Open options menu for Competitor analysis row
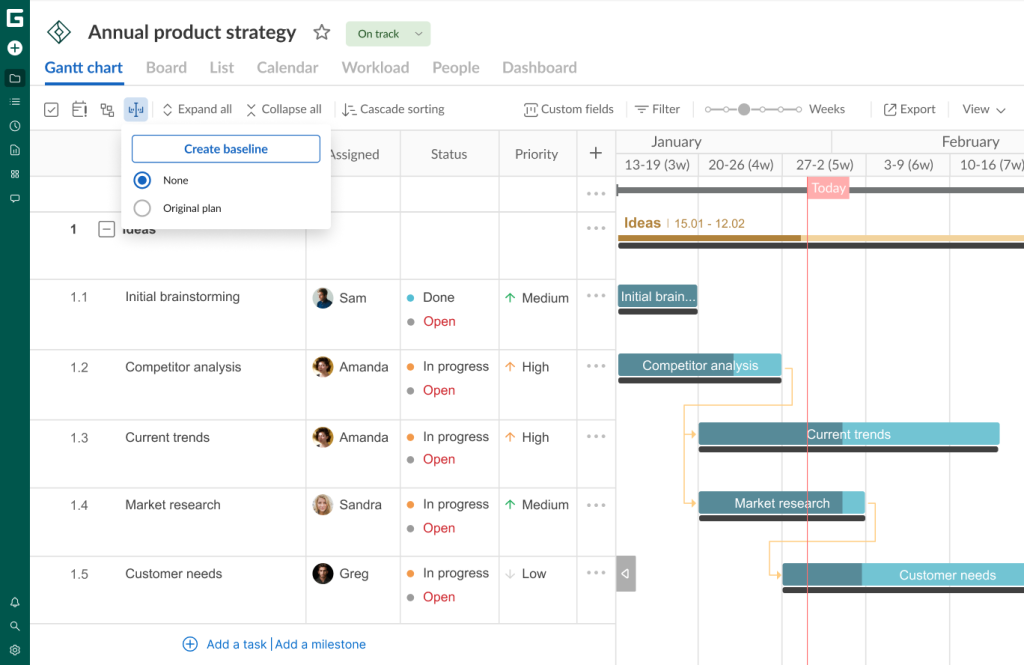 (x=595, y=366)
